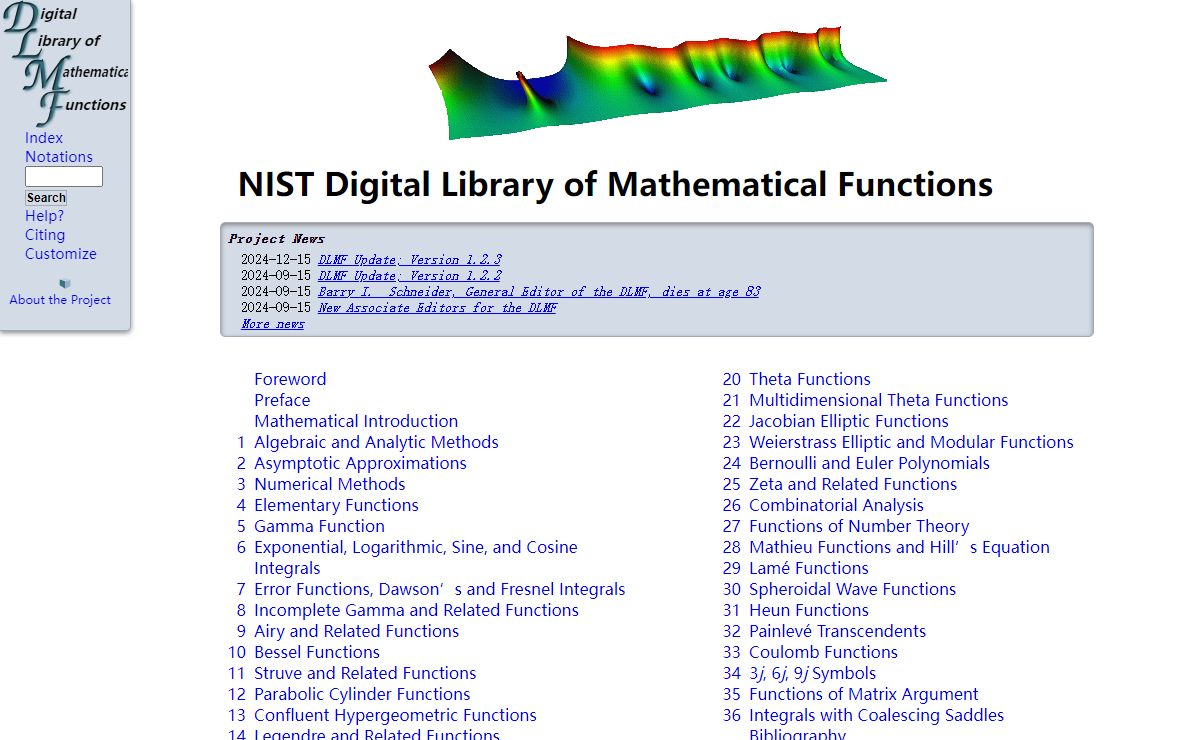Open chapter 12 Parabolic Cylinder Functions
The image size is (1200, 740).
[362, 694]
